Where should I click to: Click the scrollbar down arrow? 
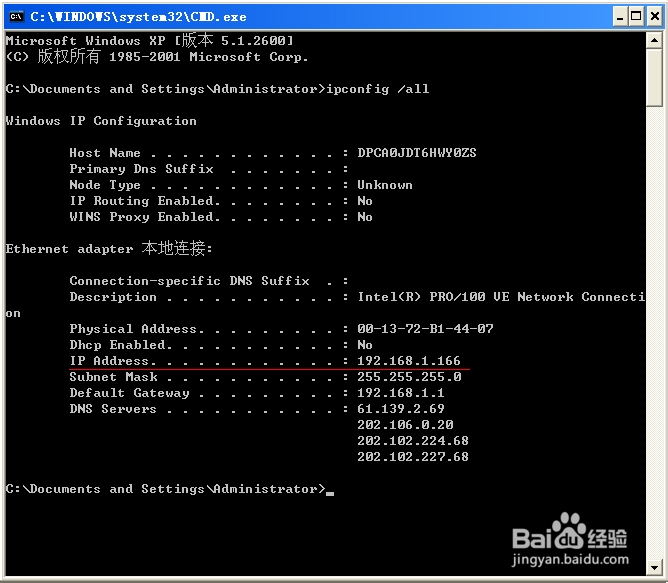(x=654, y=568)
